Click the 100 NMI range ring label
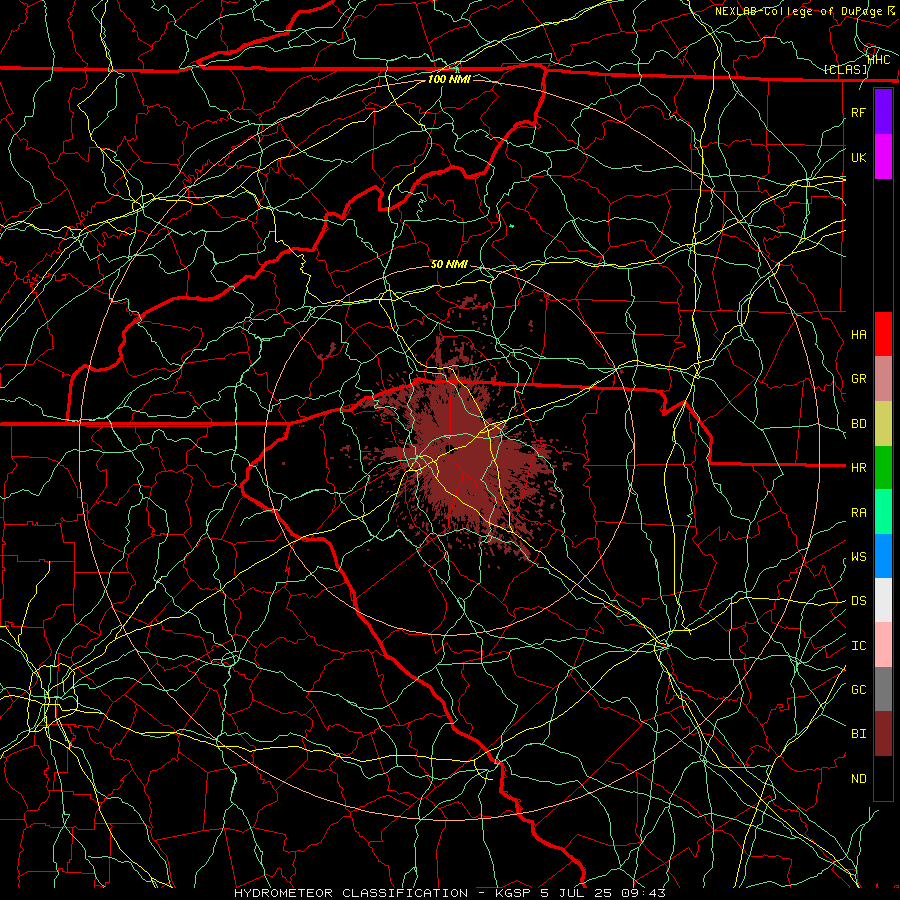 [449, 79]
